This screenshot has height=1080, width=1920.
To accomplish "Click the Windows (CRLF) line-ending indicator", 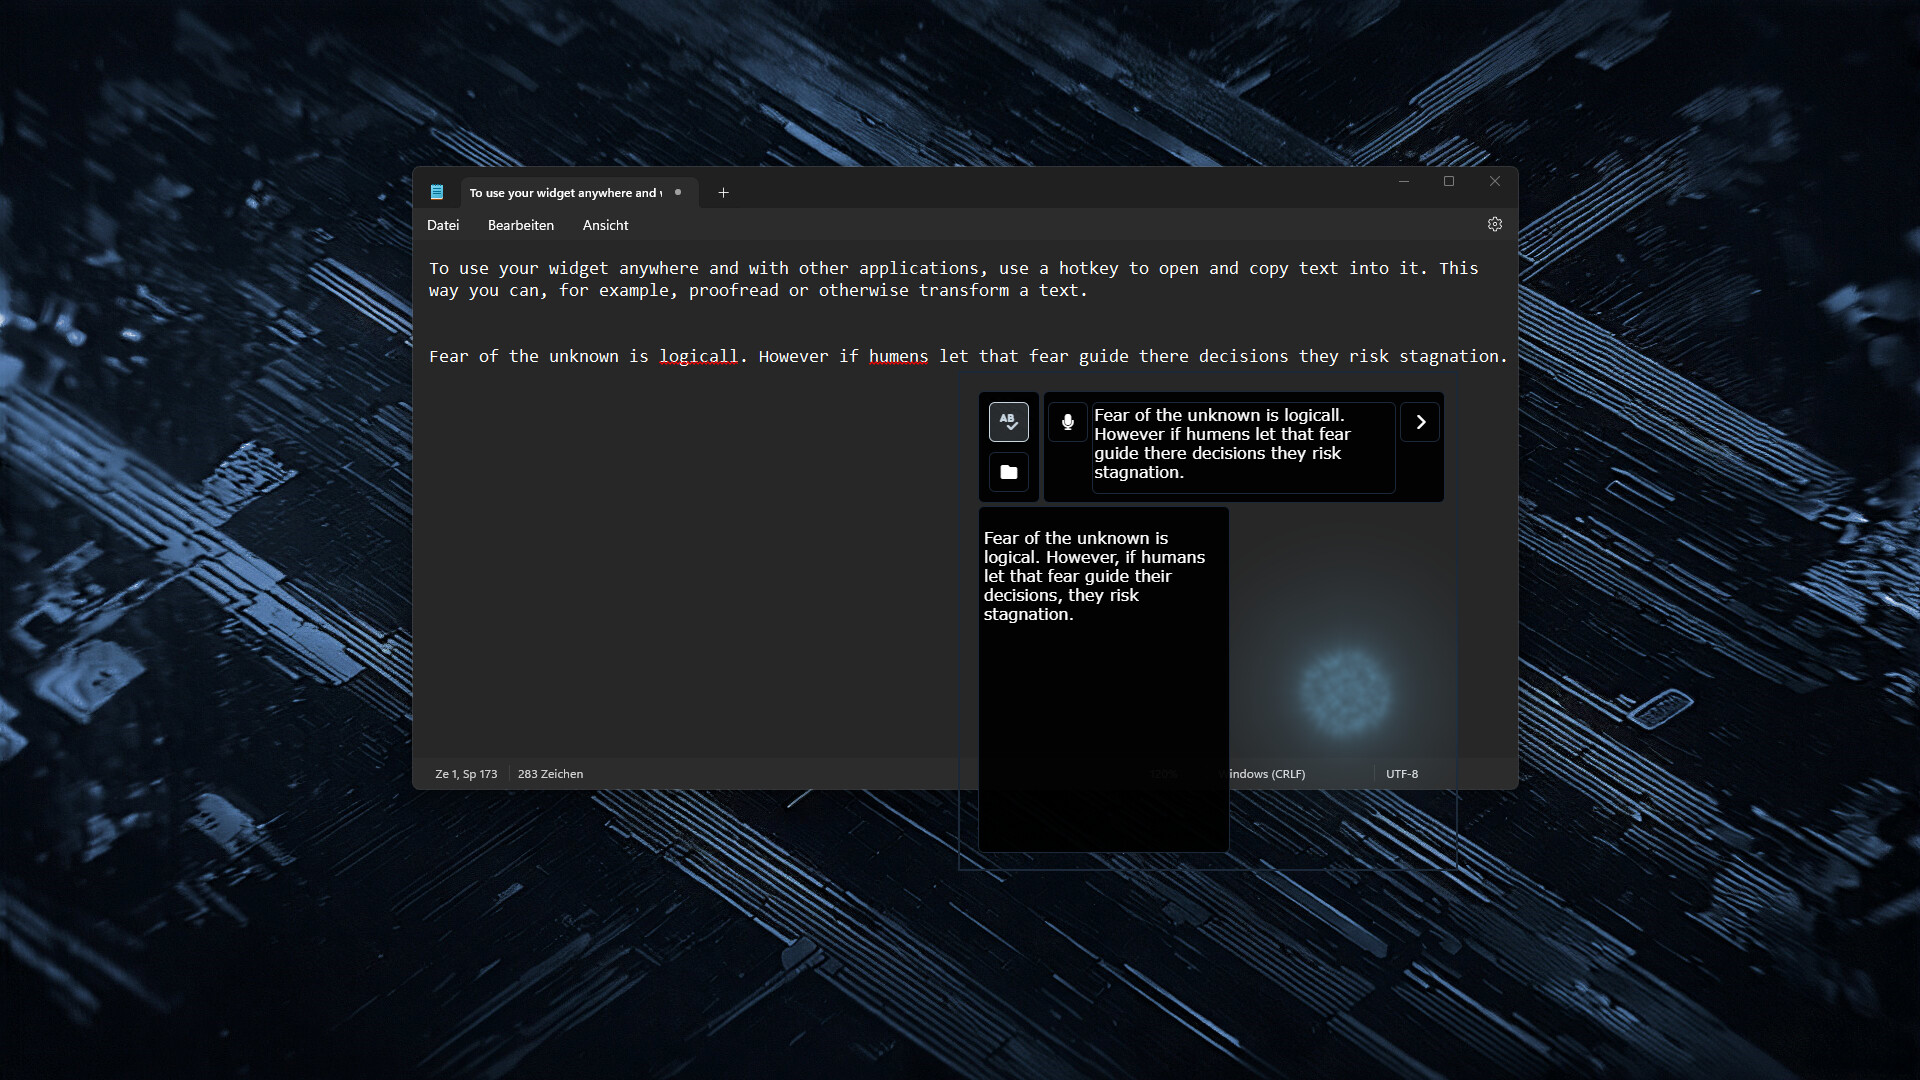I will (x=1266, y=773).
